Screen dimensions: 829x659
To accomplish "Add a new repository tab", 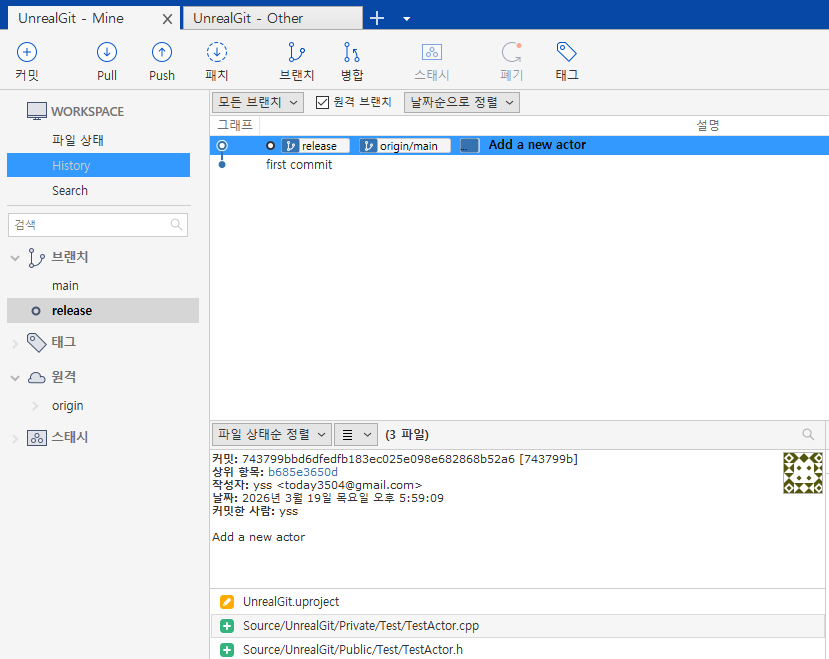I will pyautogui.click(x=377, y=19).
